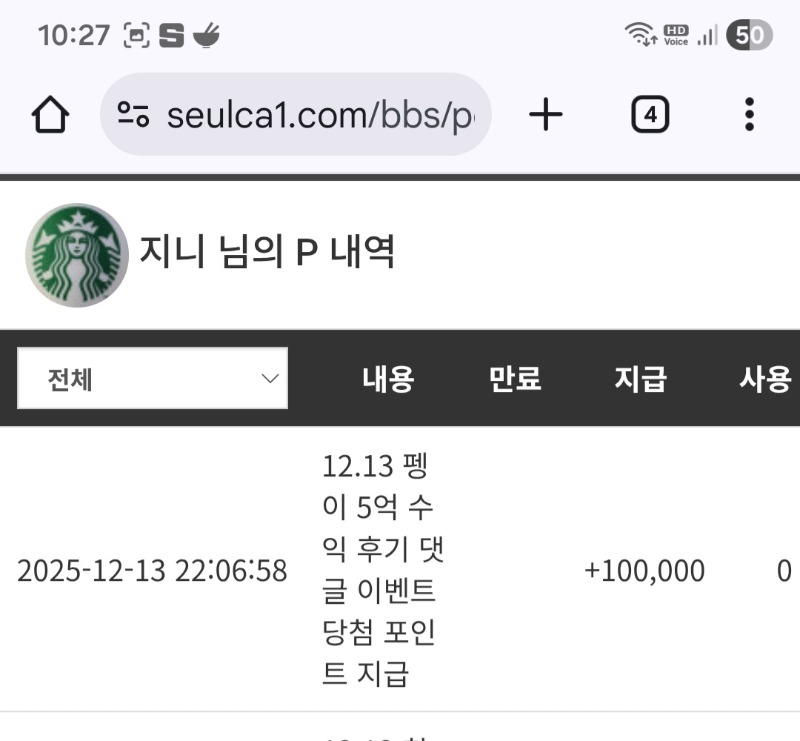The height and width of the screenshot is (741, 800).
Task: Select the 내용 column header
Action: click(x=388, y=380)
